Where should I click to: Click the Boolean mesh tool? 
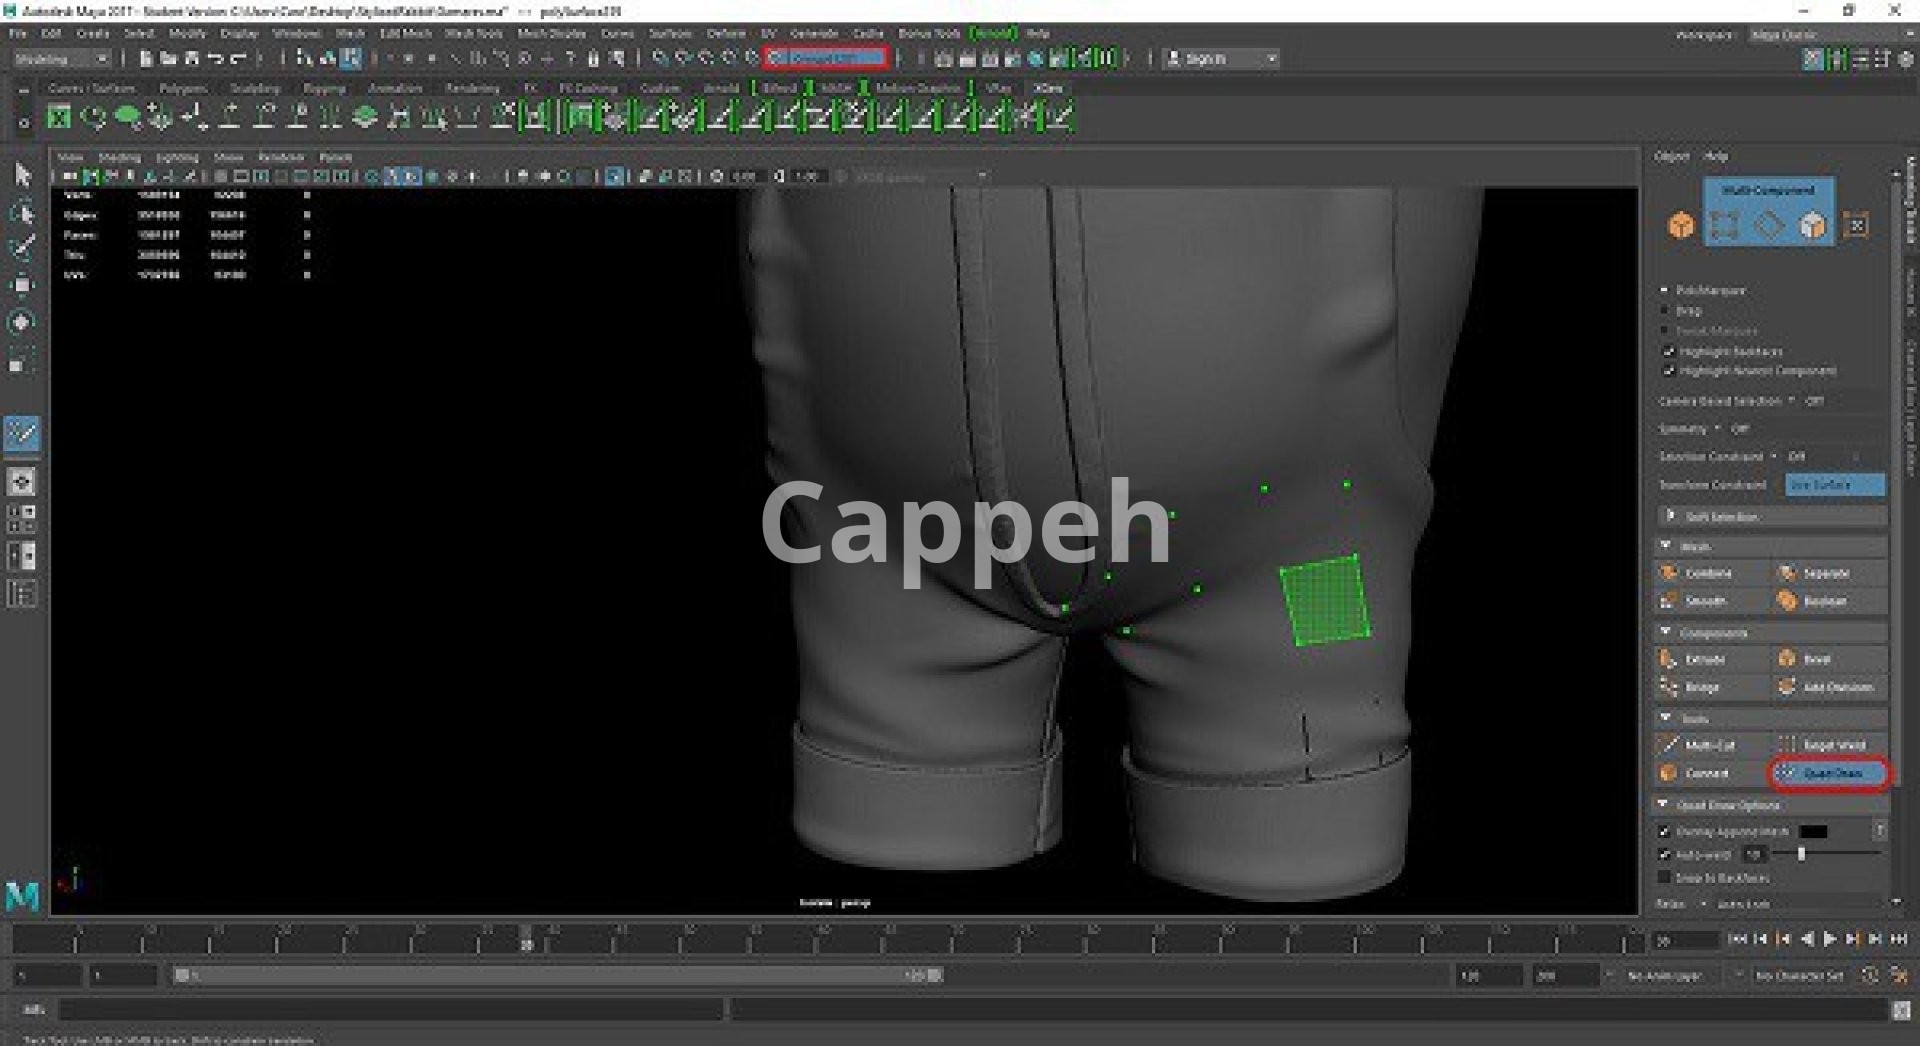coord(1824,601)
